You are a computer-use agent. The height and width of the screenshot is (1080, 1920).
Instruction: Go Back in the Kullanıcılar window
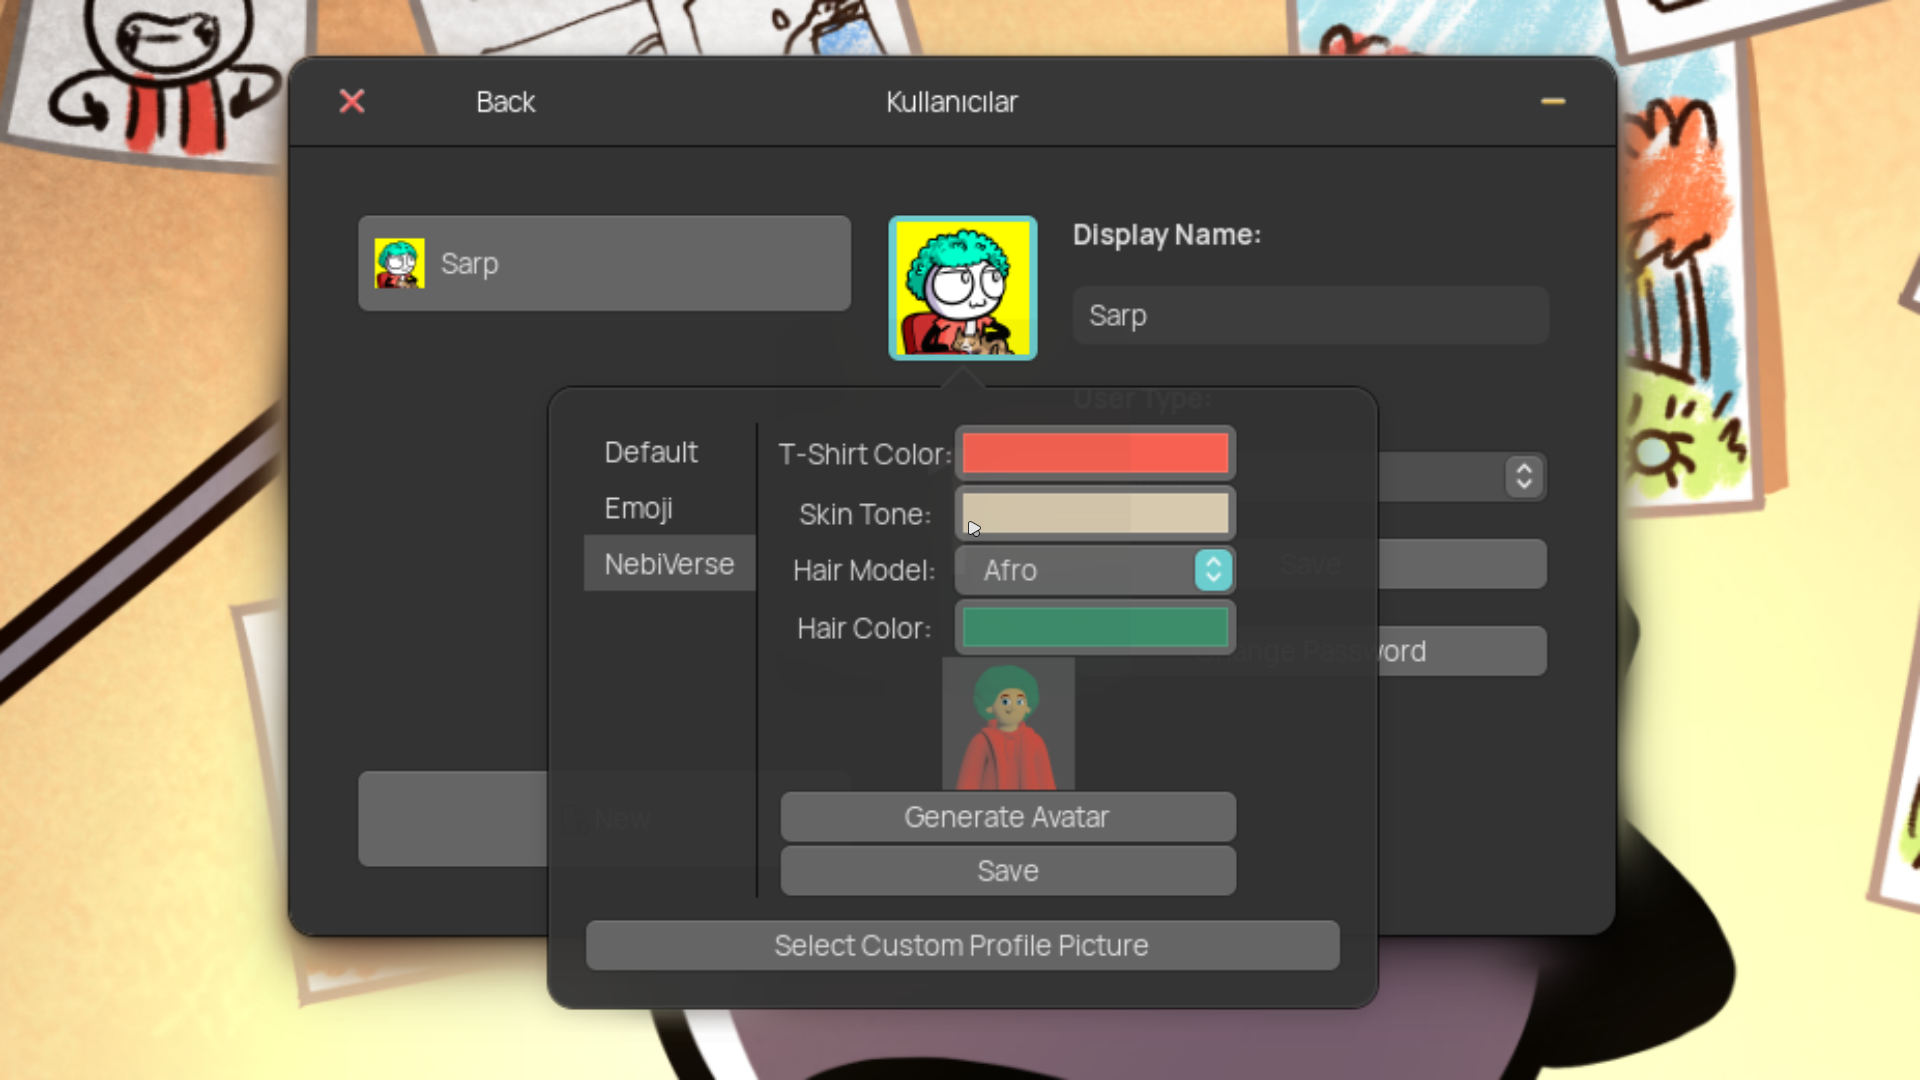505,102
